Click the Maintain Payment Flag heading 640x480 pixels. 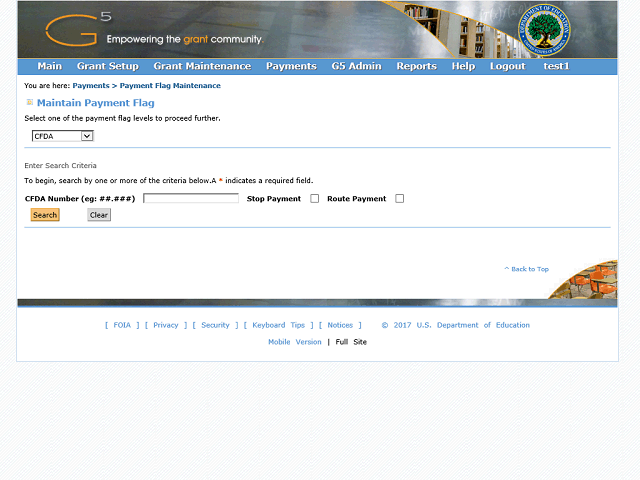pos(96,103)
